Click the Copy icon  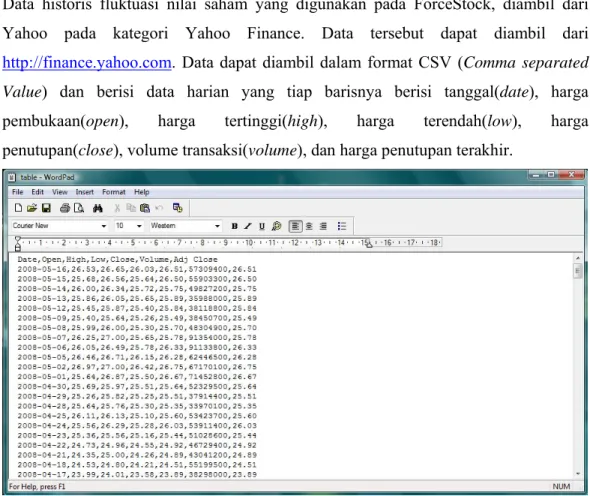pos(131,208)
